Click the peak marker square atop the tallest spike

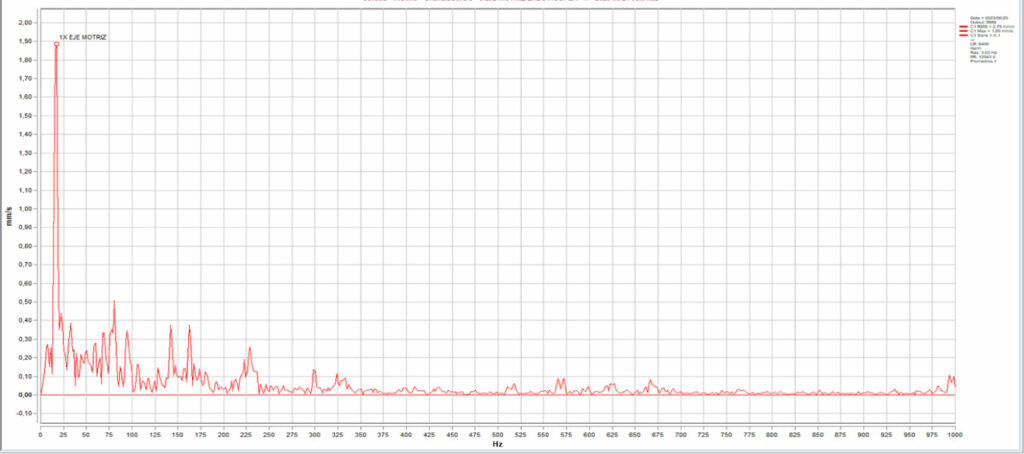[57, 44]
